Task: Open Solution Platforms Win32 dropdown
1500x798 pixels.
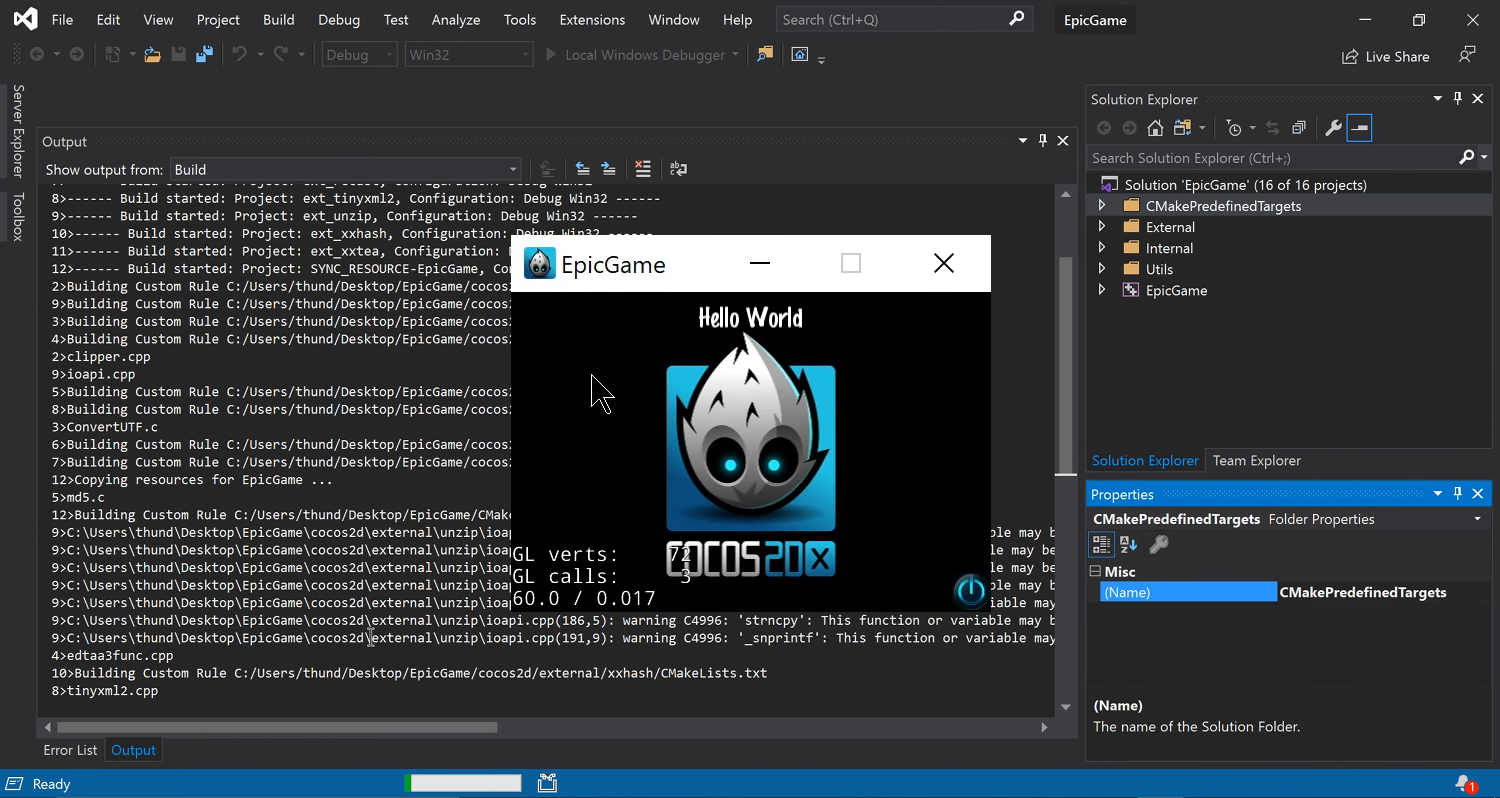Action: [468, 55]
